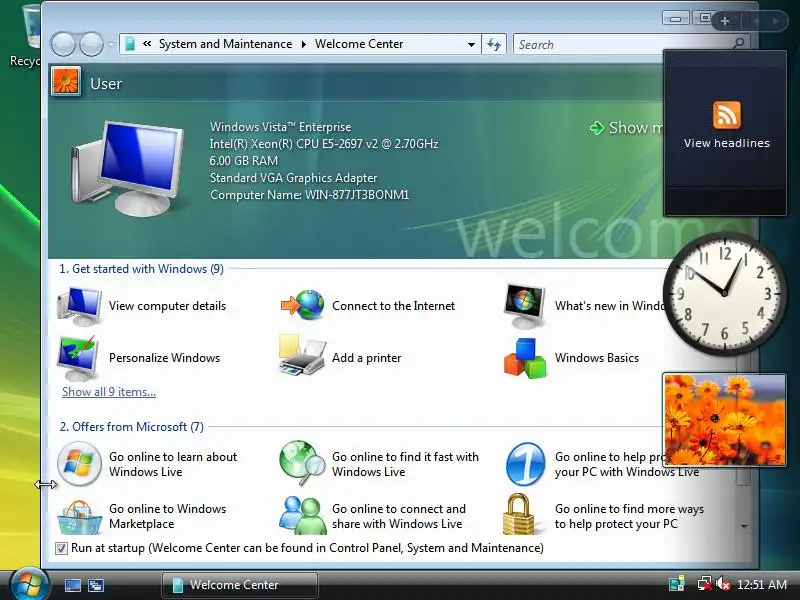Image resolution: width=800 pixels, height=600 pixels.
Task: Click Show Desktop quick launch icon
Action: tap(72, 585)
